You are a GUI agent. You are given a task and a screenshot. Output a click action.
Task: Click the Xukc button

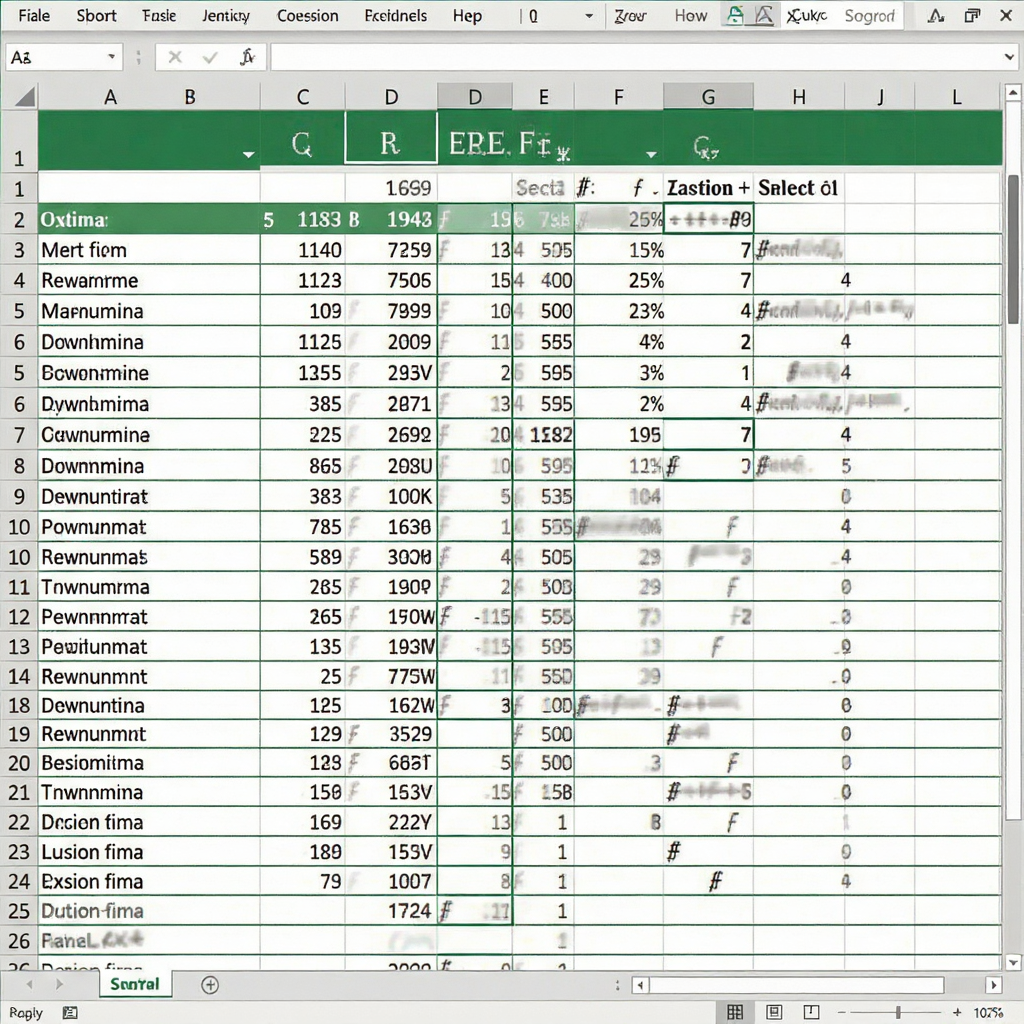807,16
